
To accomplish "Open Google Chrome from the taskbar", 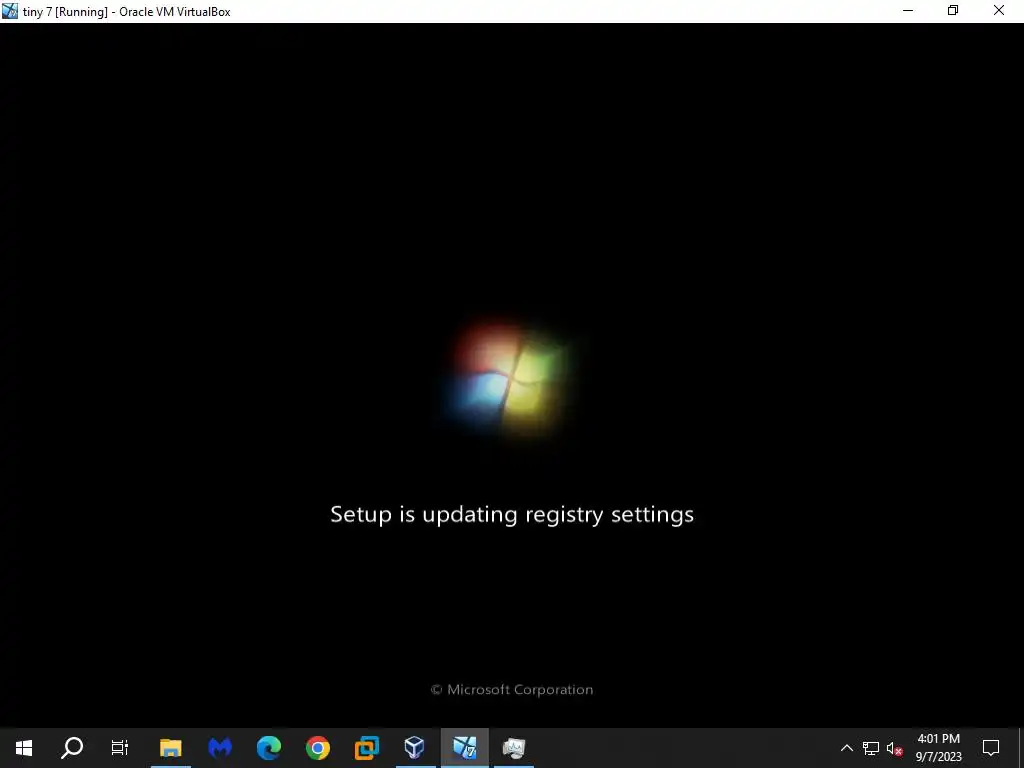I will (318, 748).
